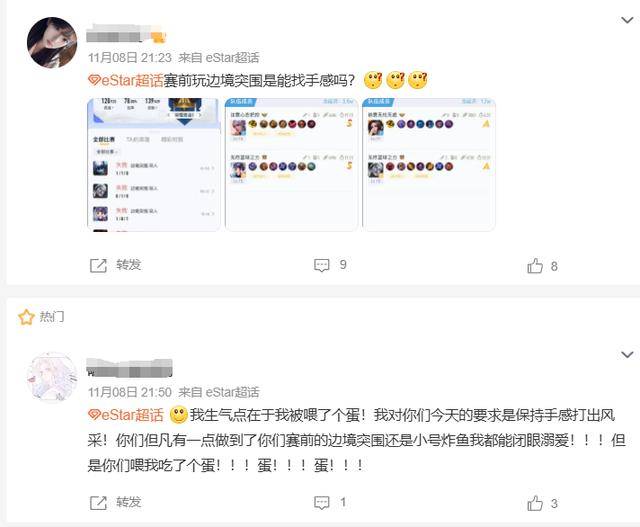Open comments on the second post
The image size is (640, 527).
tap(322, 503)
